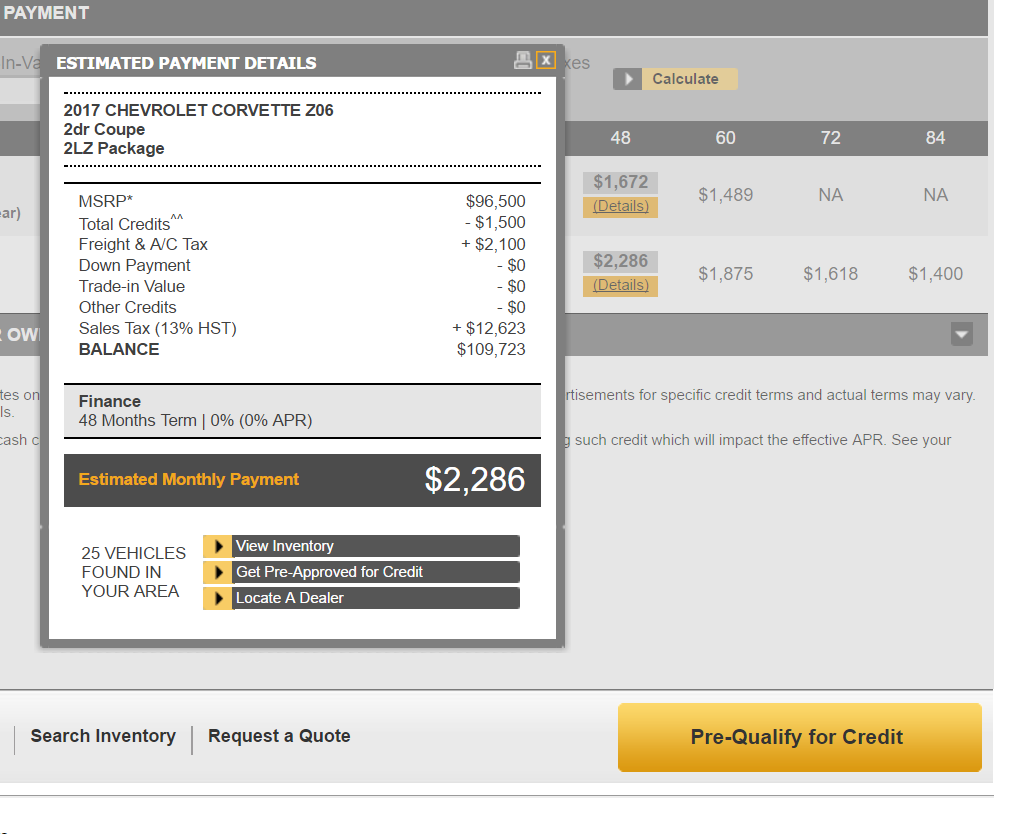1011x834 pixels.
Task: Click the arrow icon next to Locate A Dealer
Action: click(x=217, y=598)
